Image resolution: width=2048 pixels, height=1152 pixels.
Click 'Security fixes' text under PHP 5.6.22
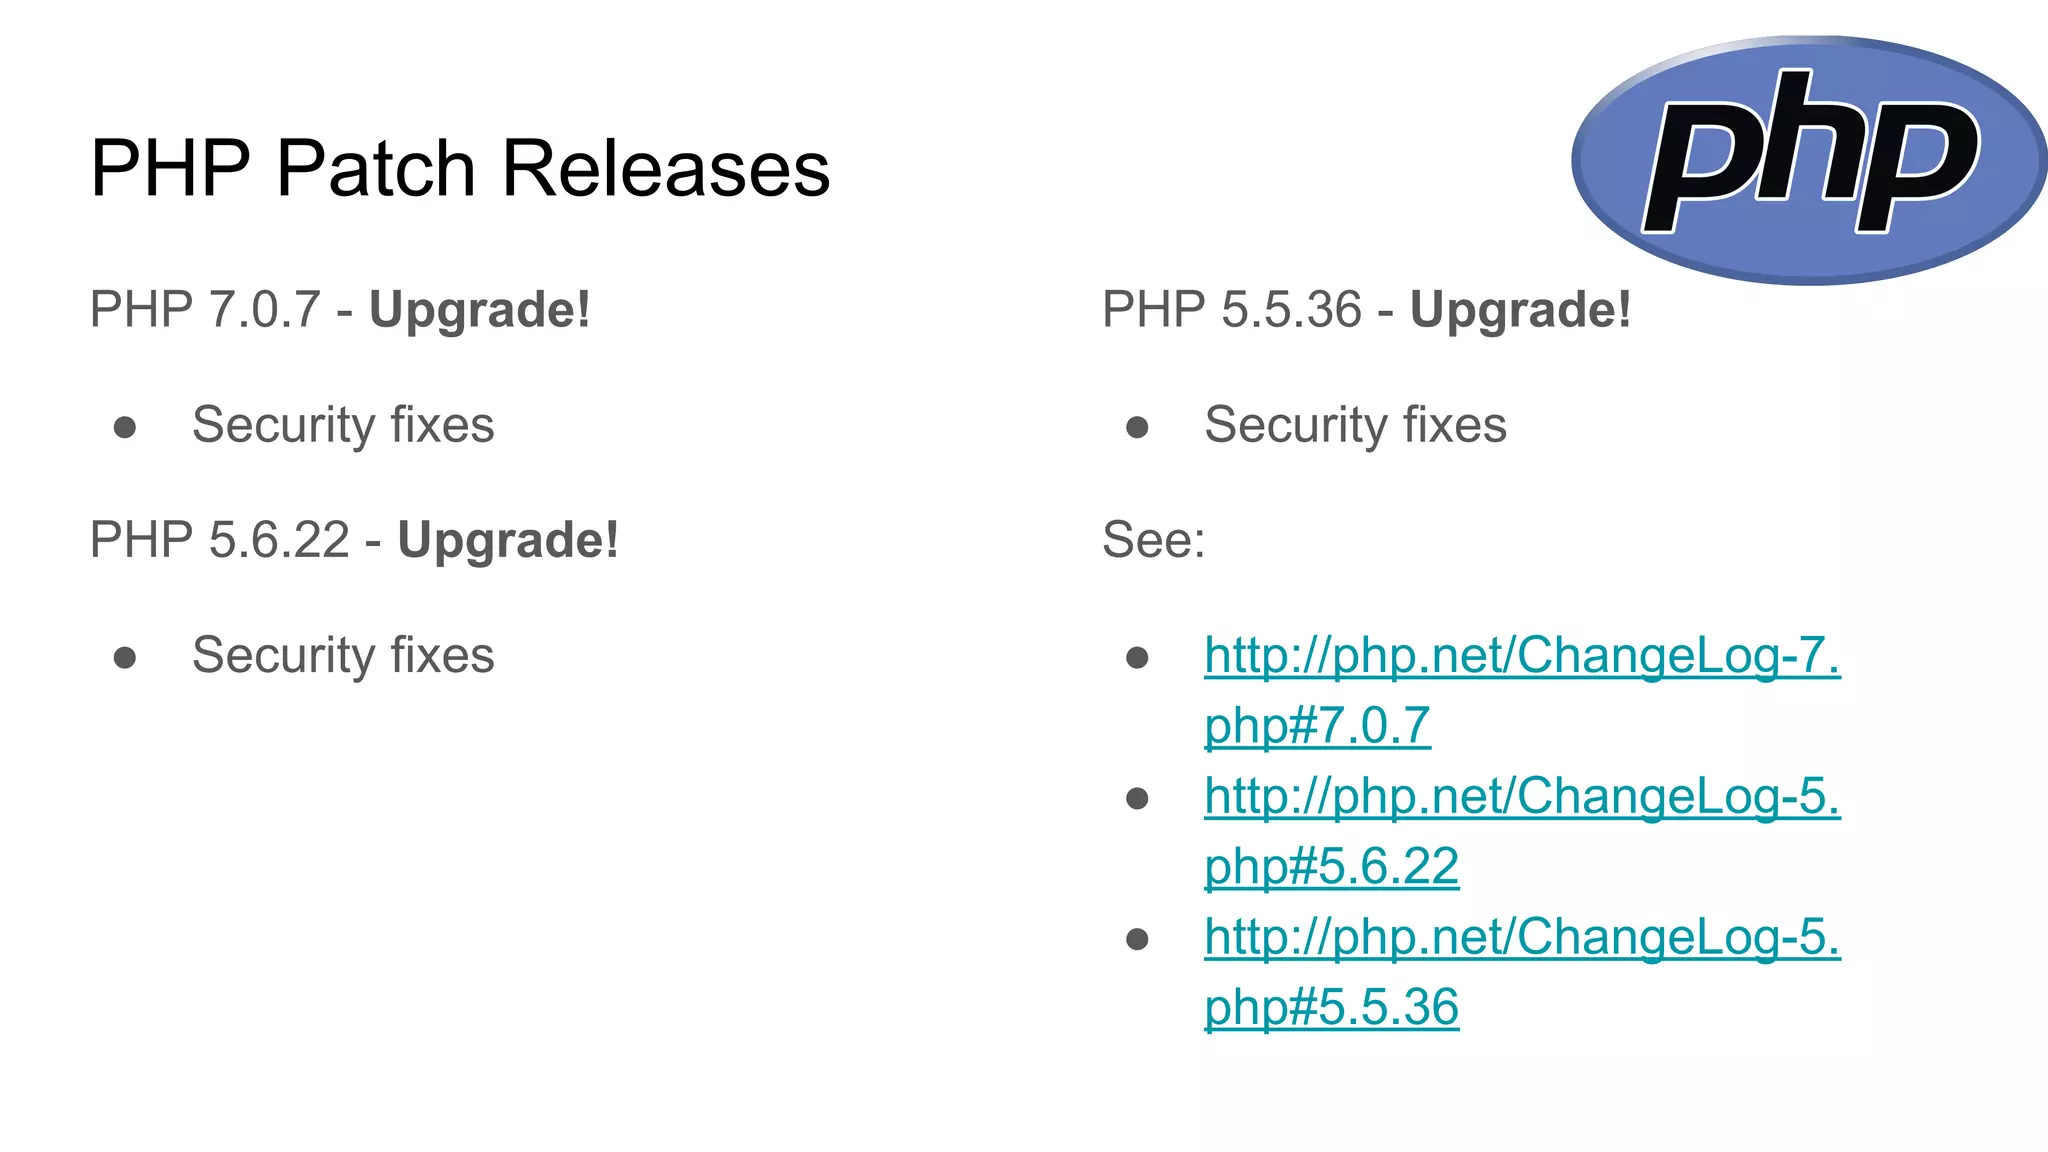coord(343,656)
